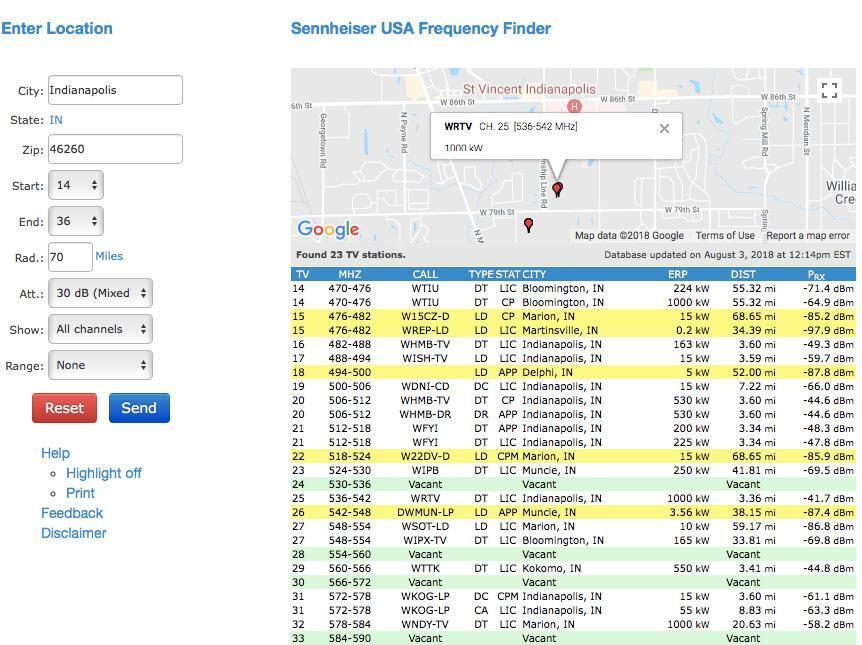Select the WRTV map marker pin

pyautogui.click(x=557, y=187)
